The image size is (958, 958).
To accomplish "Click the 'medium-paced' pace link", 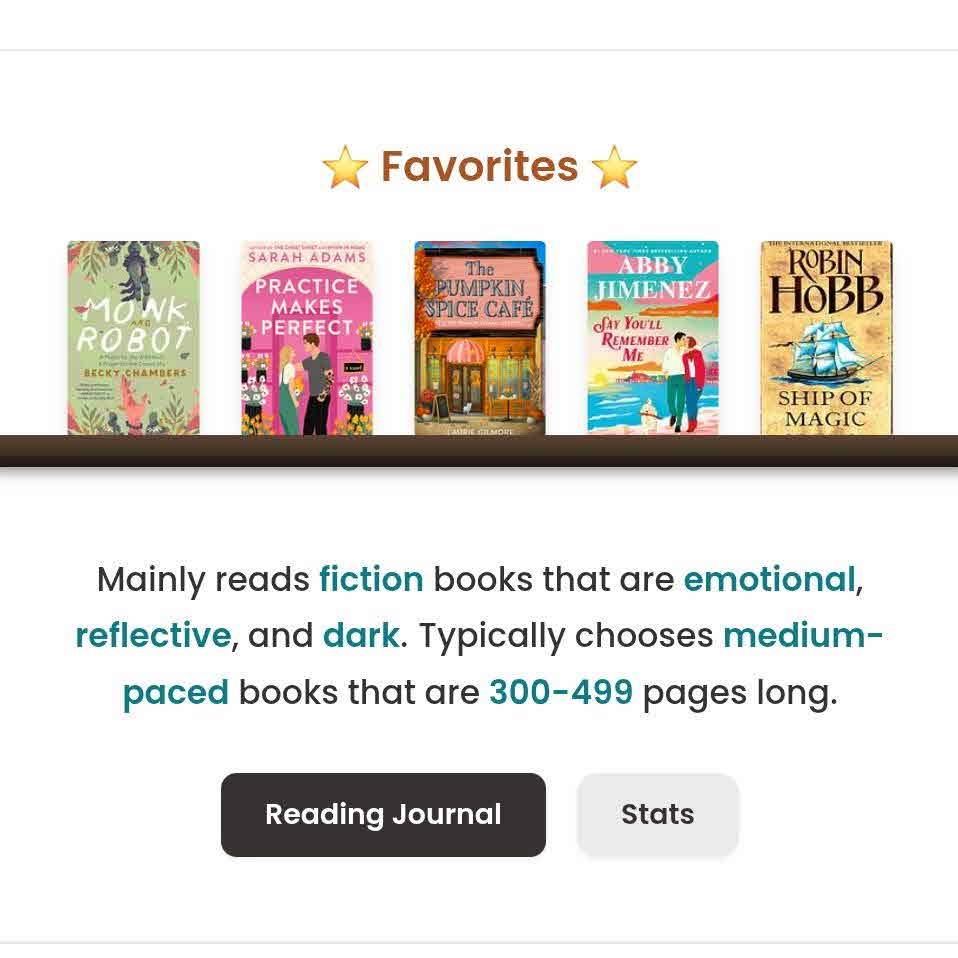I will pyautogui.click(x=802, y=636).
